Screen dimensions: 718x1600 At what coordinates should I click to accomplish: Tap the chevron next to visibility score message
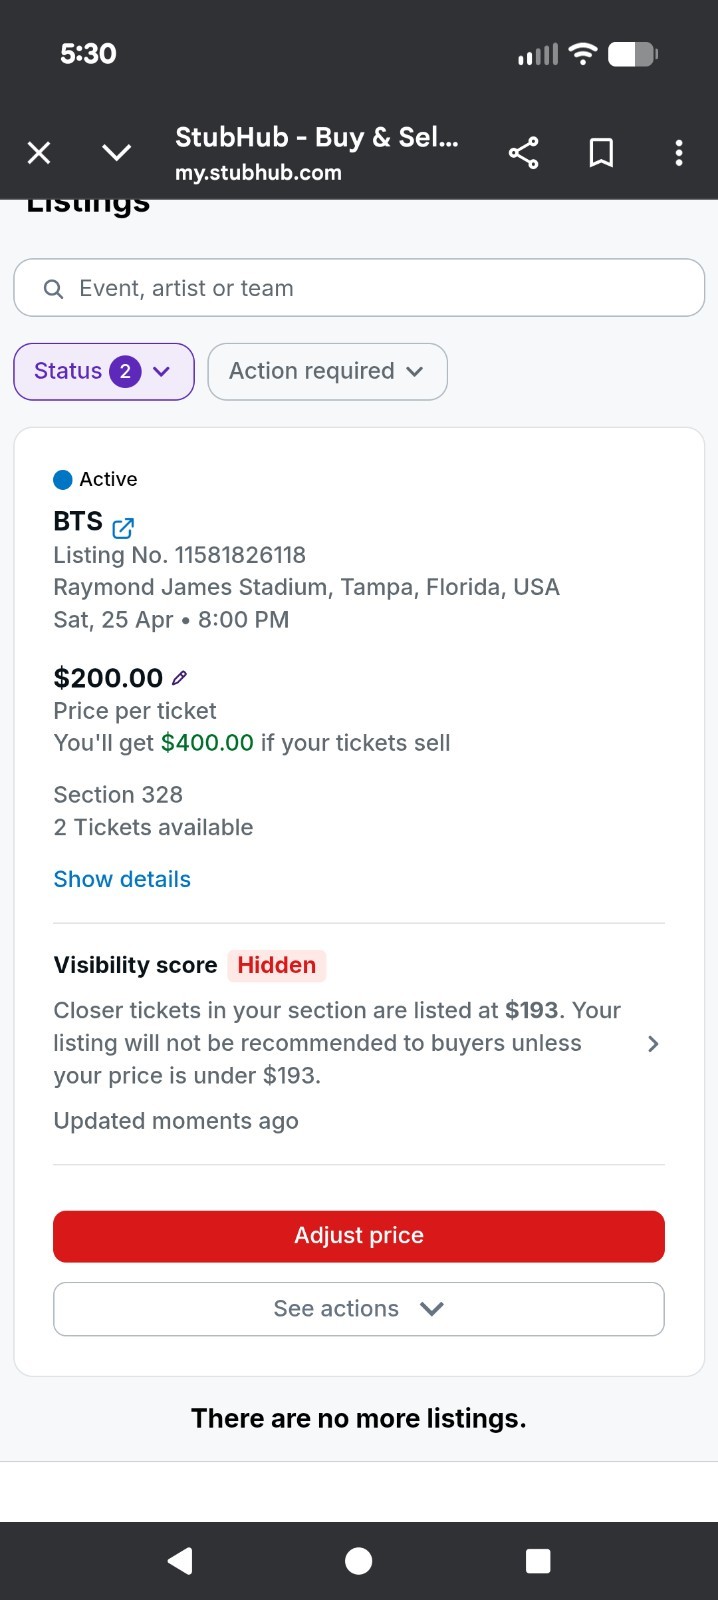[x=652, y=1043]
